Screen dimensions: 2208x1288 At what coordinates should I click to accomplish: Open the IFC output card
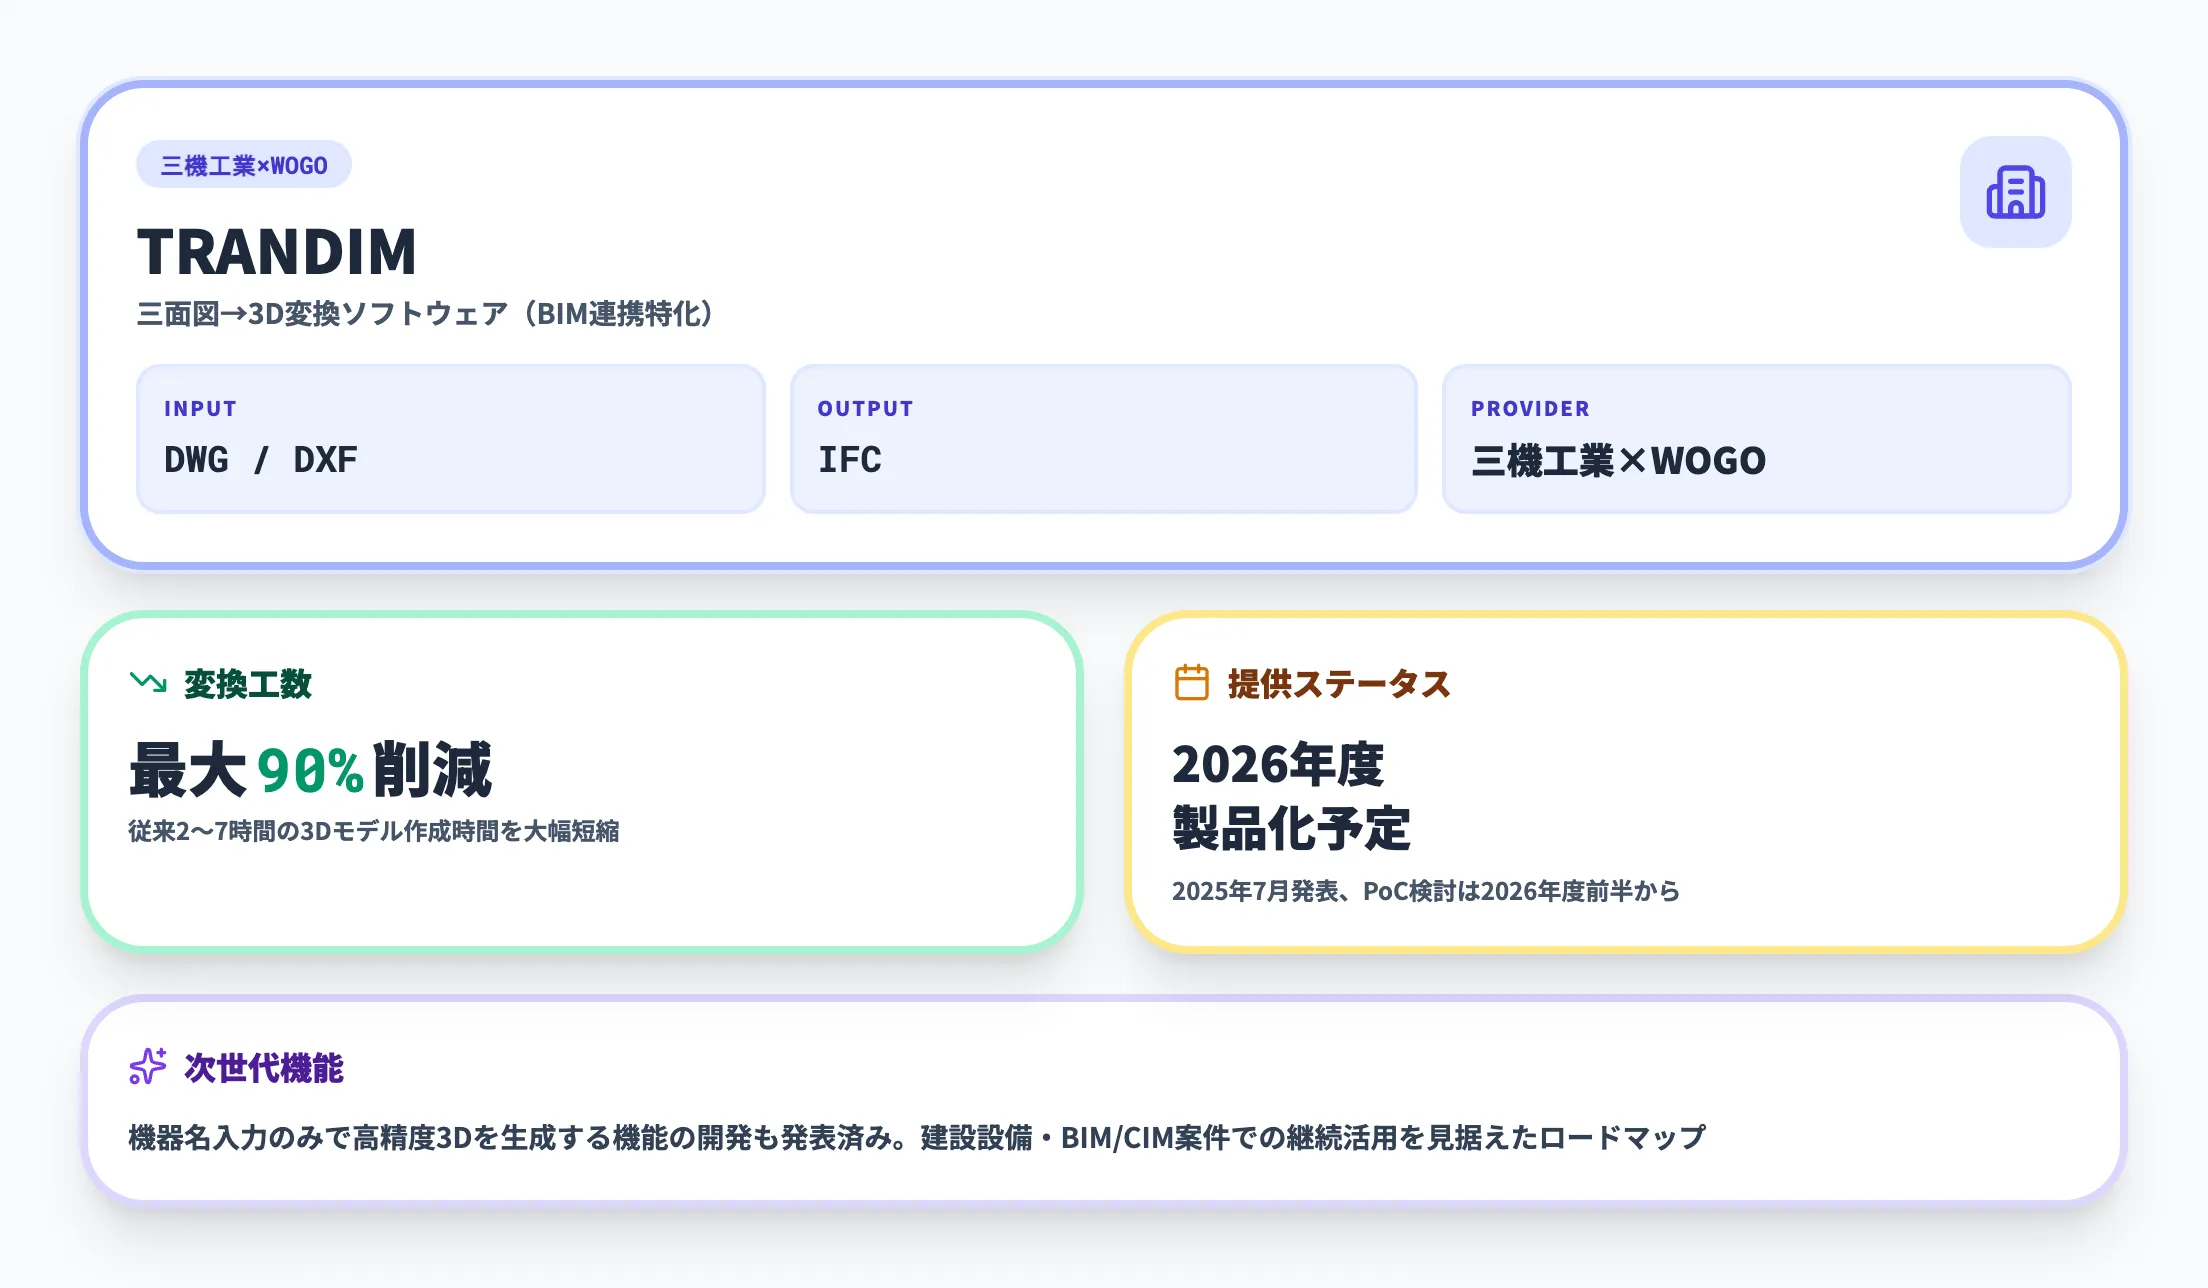click(x=1103, y=438)
